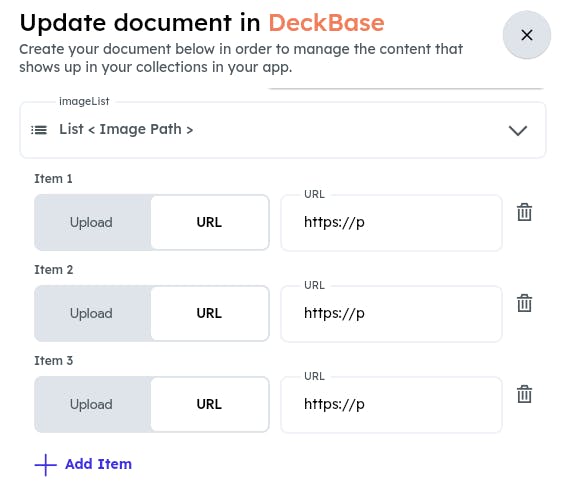Switch Item 3 to Upload mode

[x=93, y=404]
